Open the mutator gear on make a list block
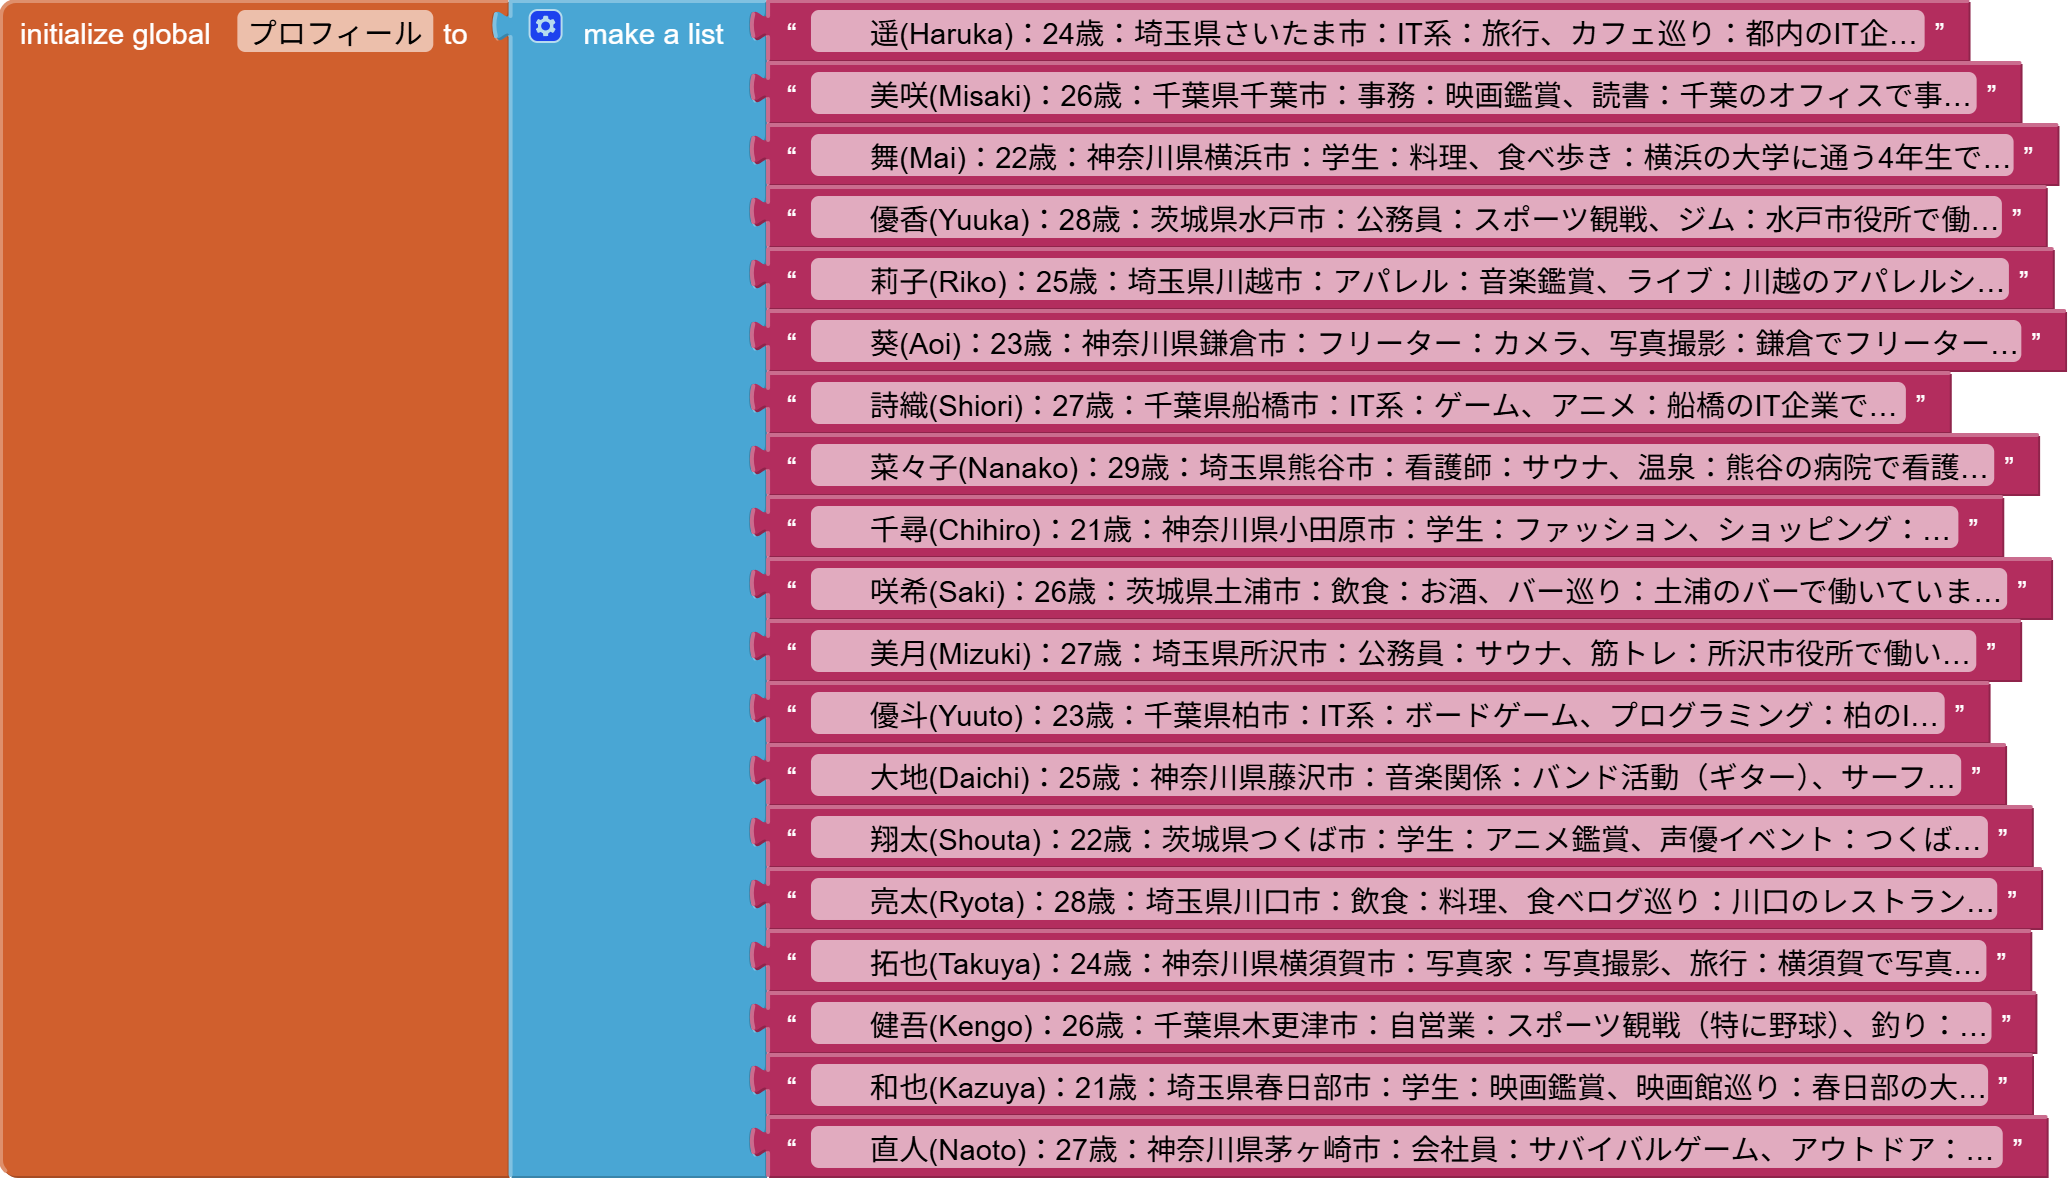Image resolution: width=2068 pixels, height=1178 pixels. (x=543, y=30)
